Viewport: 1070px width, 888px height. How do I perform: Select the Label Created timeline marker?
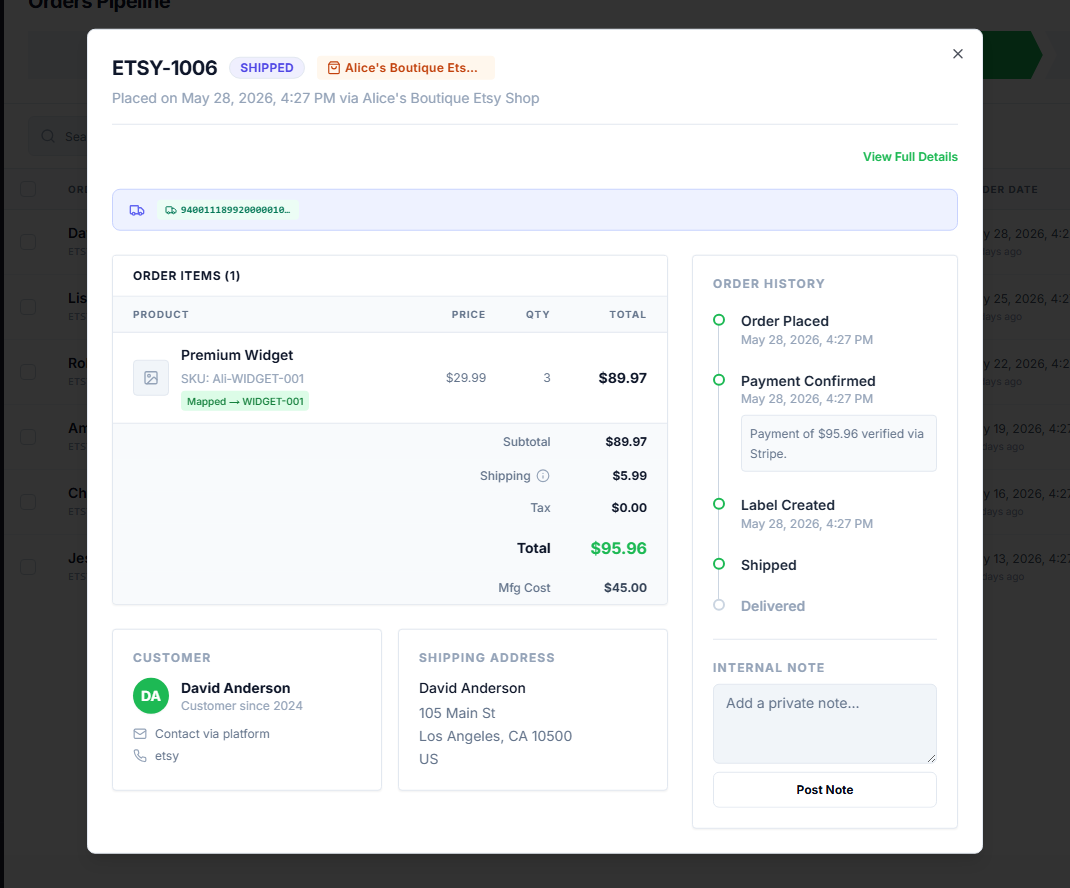pos(719,504)
